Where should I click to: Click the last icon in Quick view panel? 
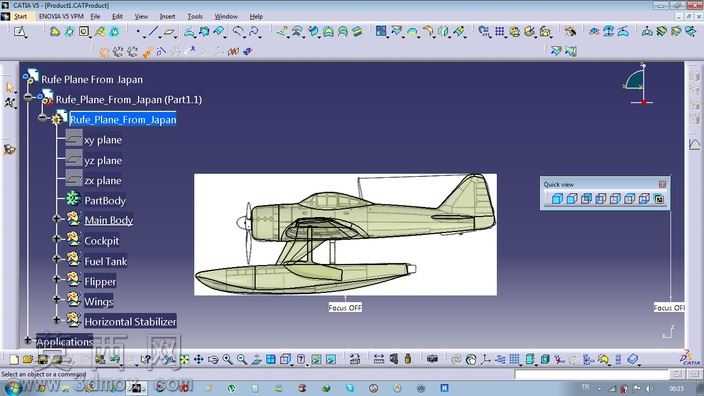click(659, 198)
